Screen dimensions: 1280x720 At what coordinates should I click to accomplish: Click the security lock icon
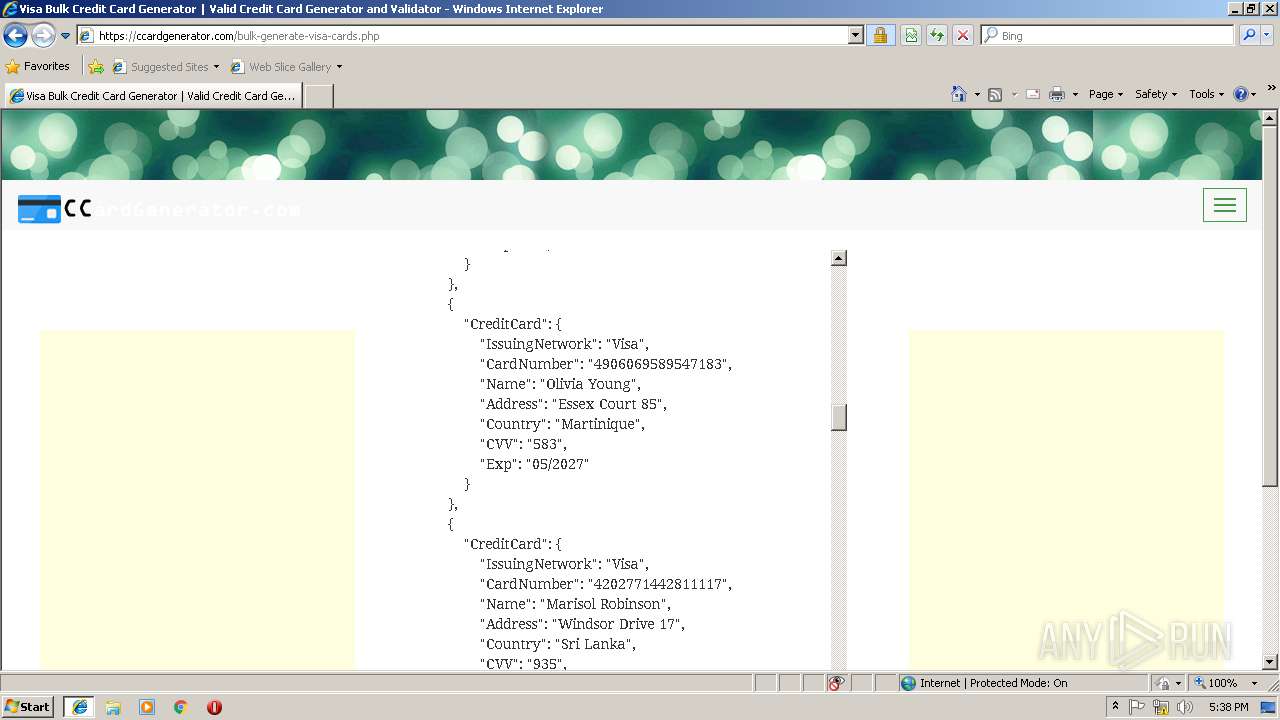880,36
